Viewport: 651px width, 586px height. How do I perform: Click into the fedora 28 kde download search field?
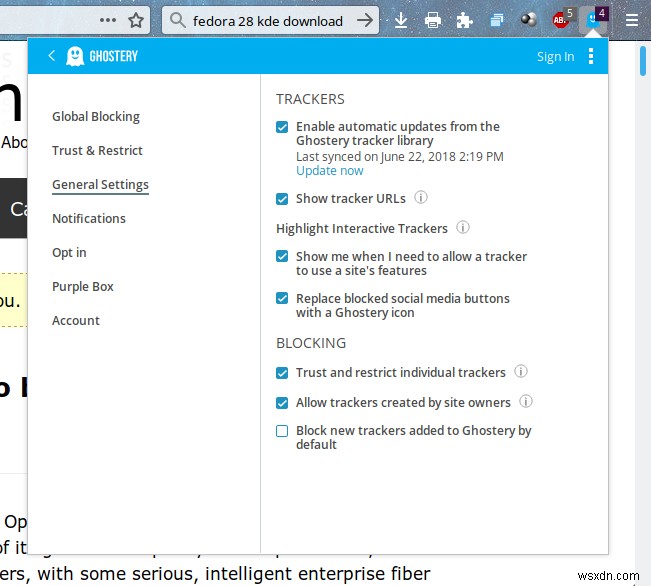[268, 20]
